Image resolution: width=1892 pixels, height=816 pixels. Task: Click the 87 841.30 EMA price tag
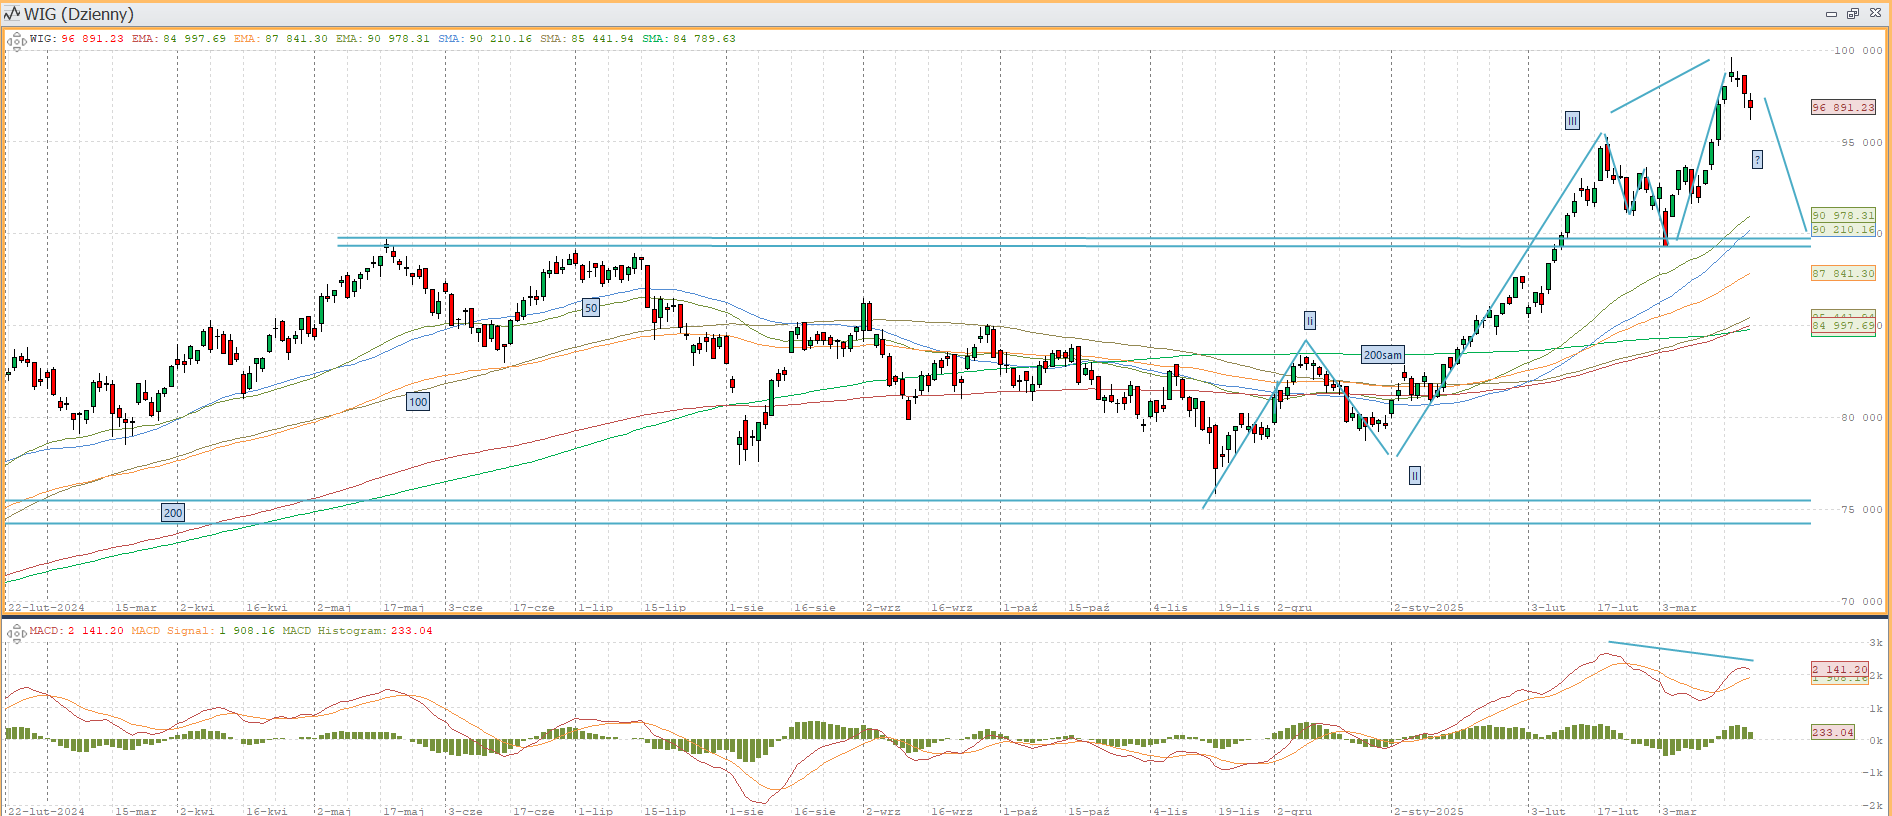[x=1843, y=273]
